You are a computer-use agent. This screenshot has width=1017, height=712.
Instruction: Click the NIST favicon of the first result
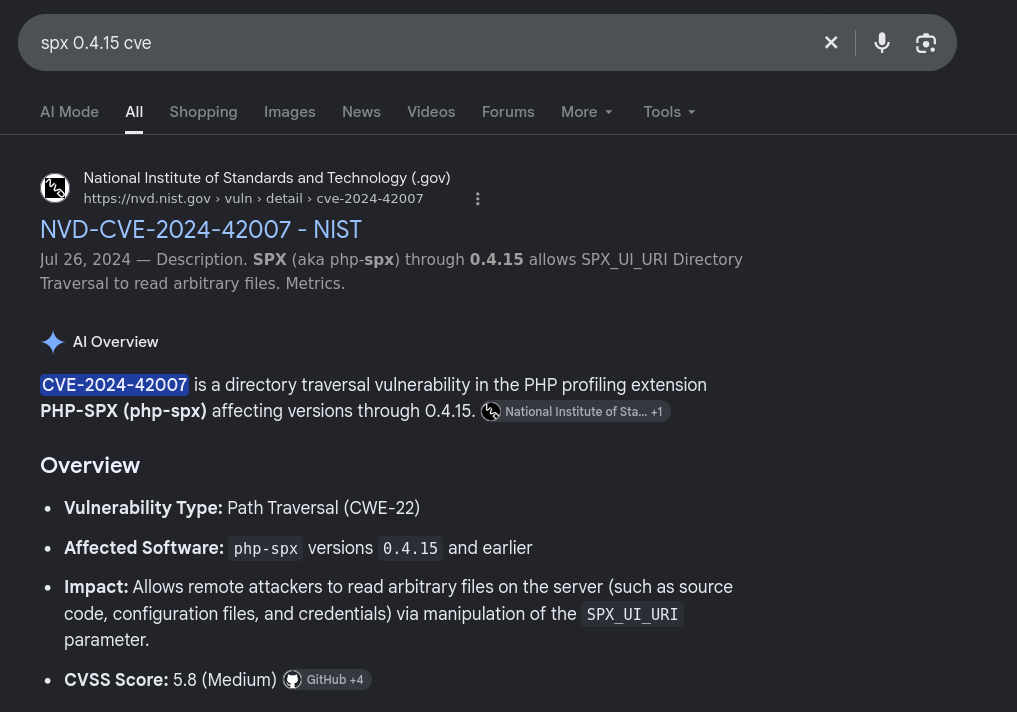(55, 188)
